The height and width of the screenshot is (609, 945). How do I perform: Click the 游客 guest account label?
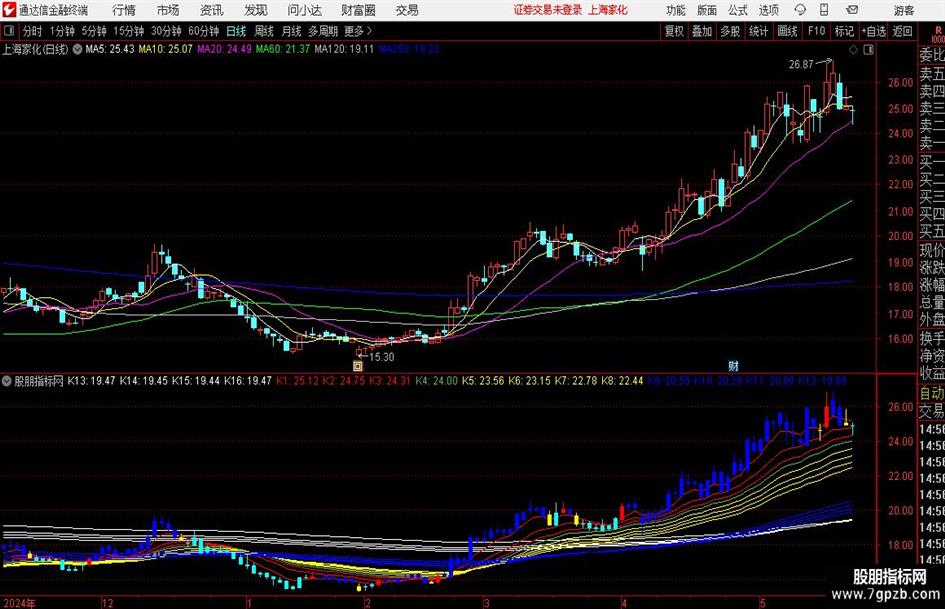click(904, 10)
